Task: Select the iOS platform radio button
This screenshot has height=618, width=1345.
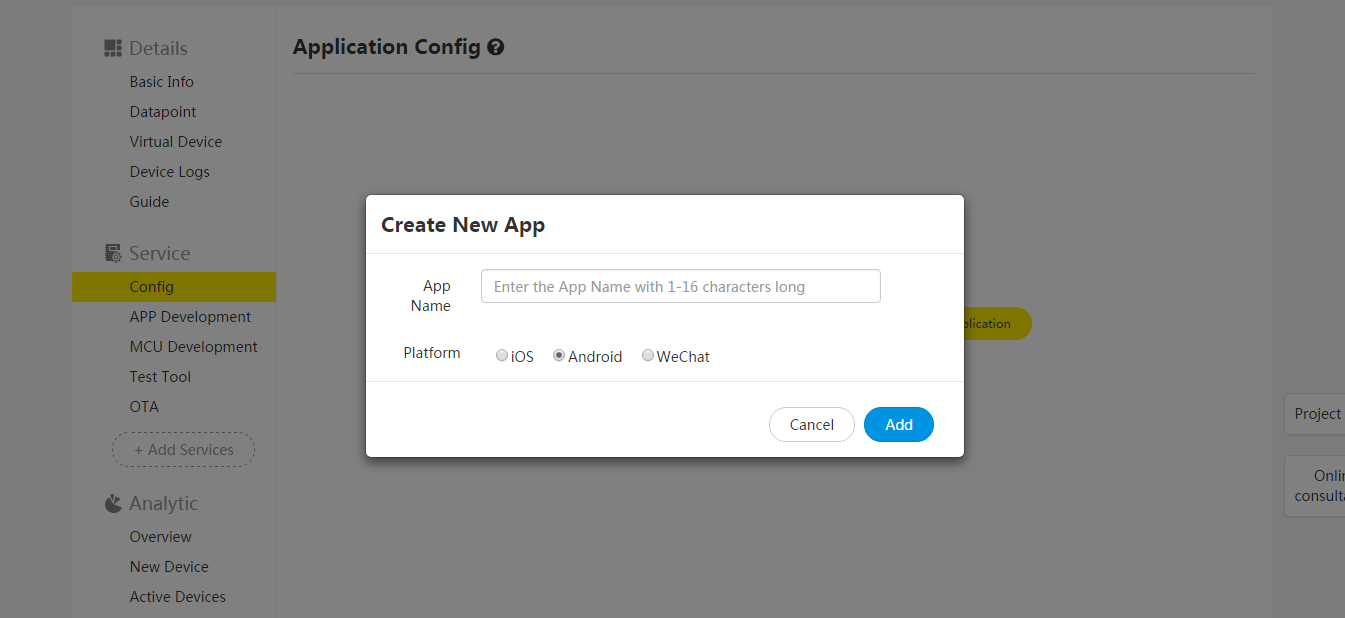Action: coord(501,355)
